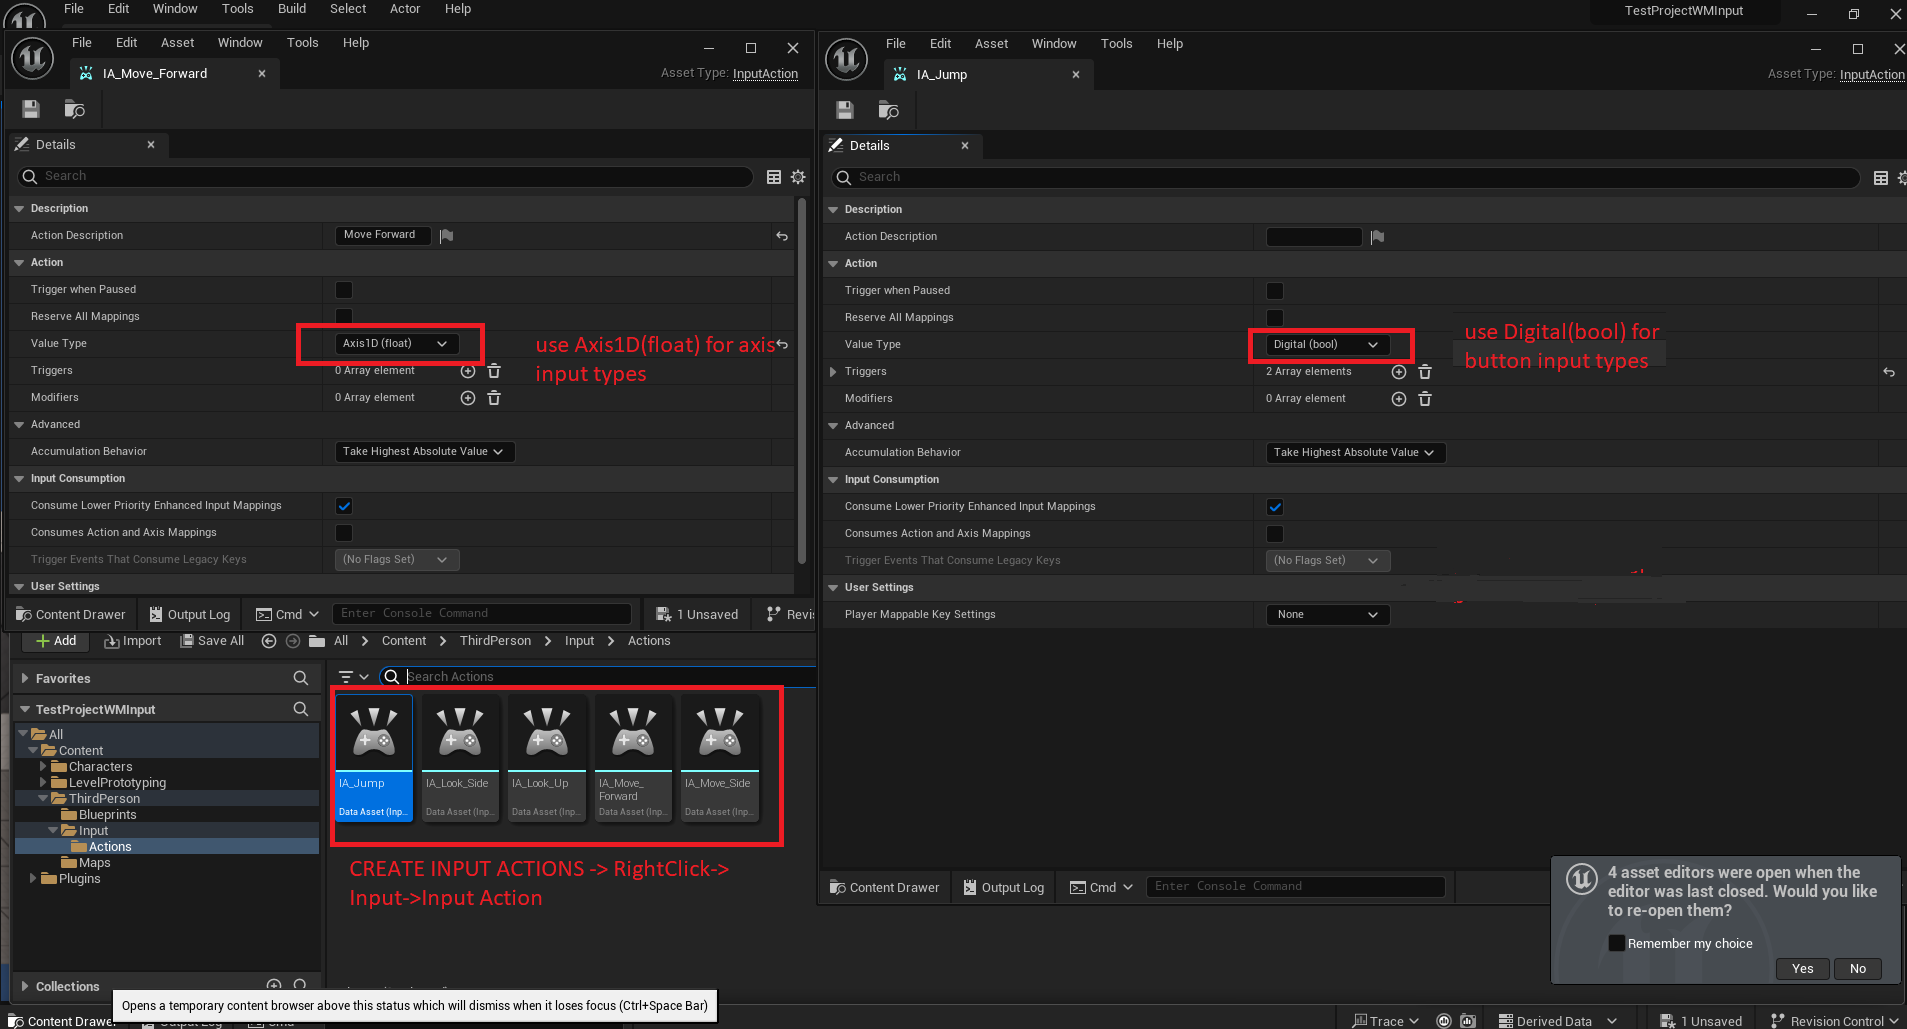Search the Favorites section with magnifier icon
The width and height of the screenshot is (1907, 1029).
[300, 678]
